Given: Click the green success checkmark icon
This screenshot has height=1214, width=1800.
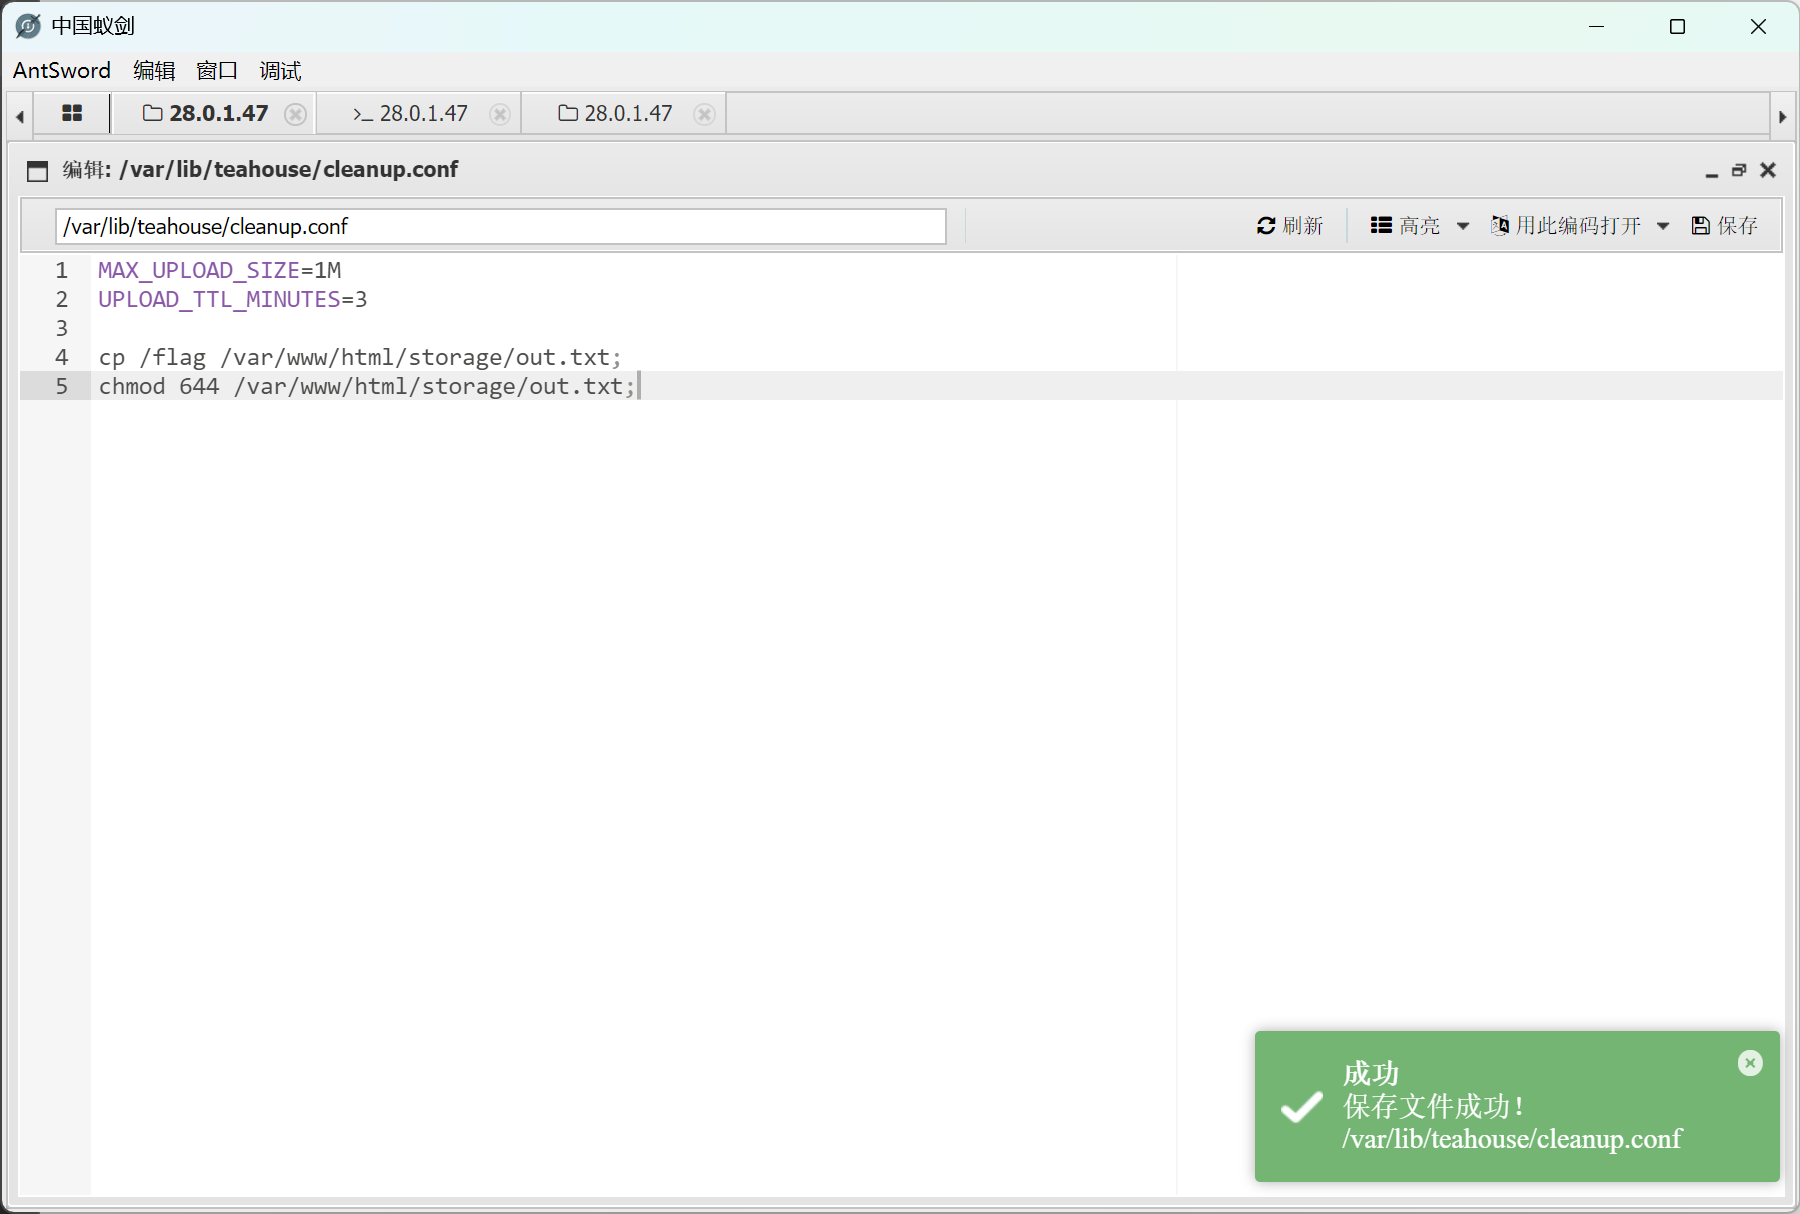Looking at the screenshot, I should pos(1302,1107).
